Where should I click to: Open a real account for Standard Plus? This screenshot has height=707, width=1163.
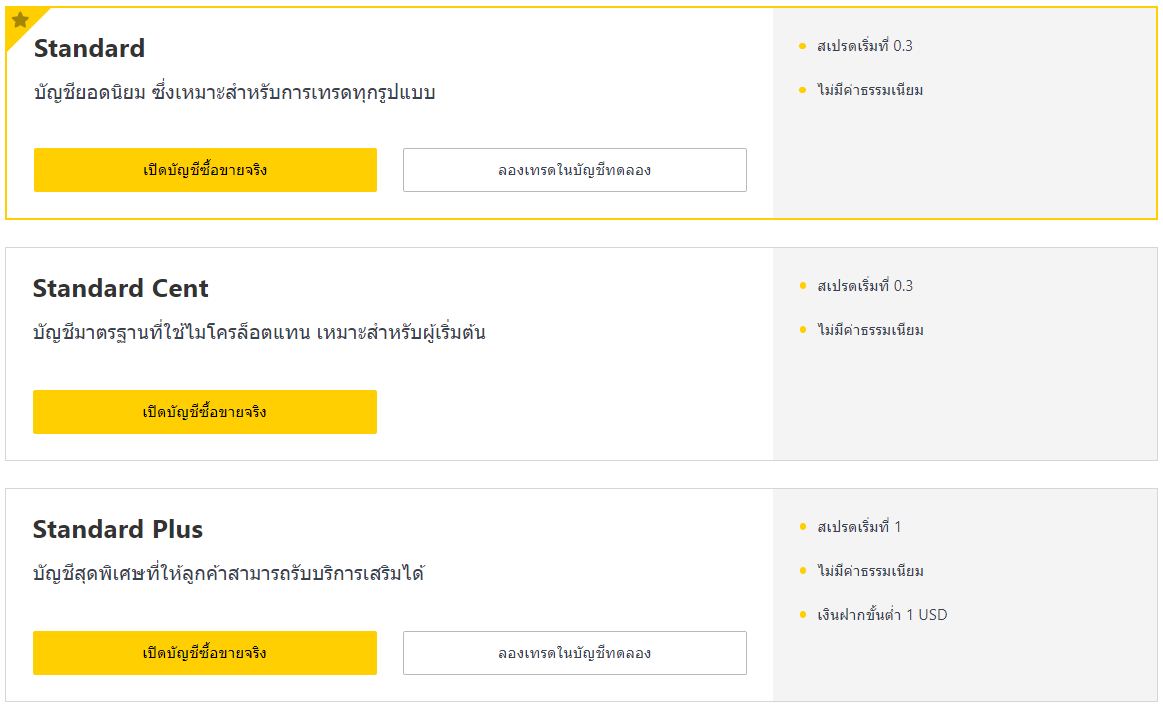205,653
